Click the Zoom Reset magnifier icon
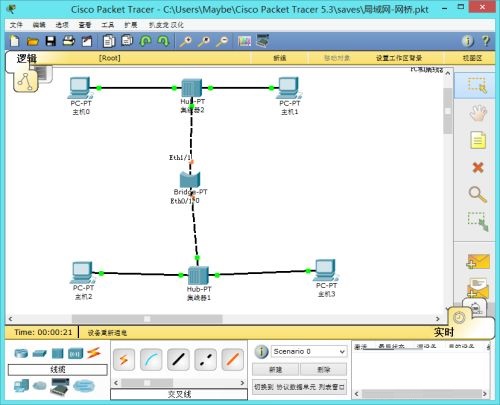The height and width of the screenshot is (405, 500). coord(204,41)
